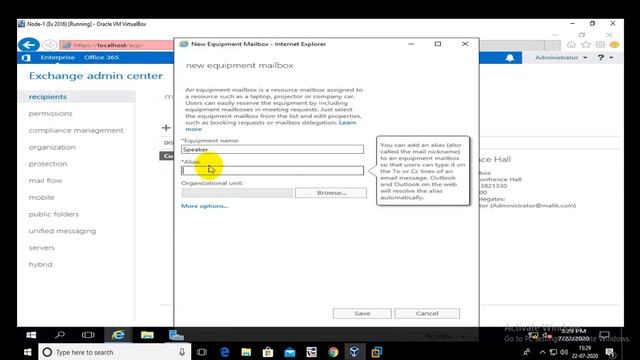This screenshot has width=640, height=360.
Task: Click the Internet Explorer back arrow button
Action: (29, 44)
